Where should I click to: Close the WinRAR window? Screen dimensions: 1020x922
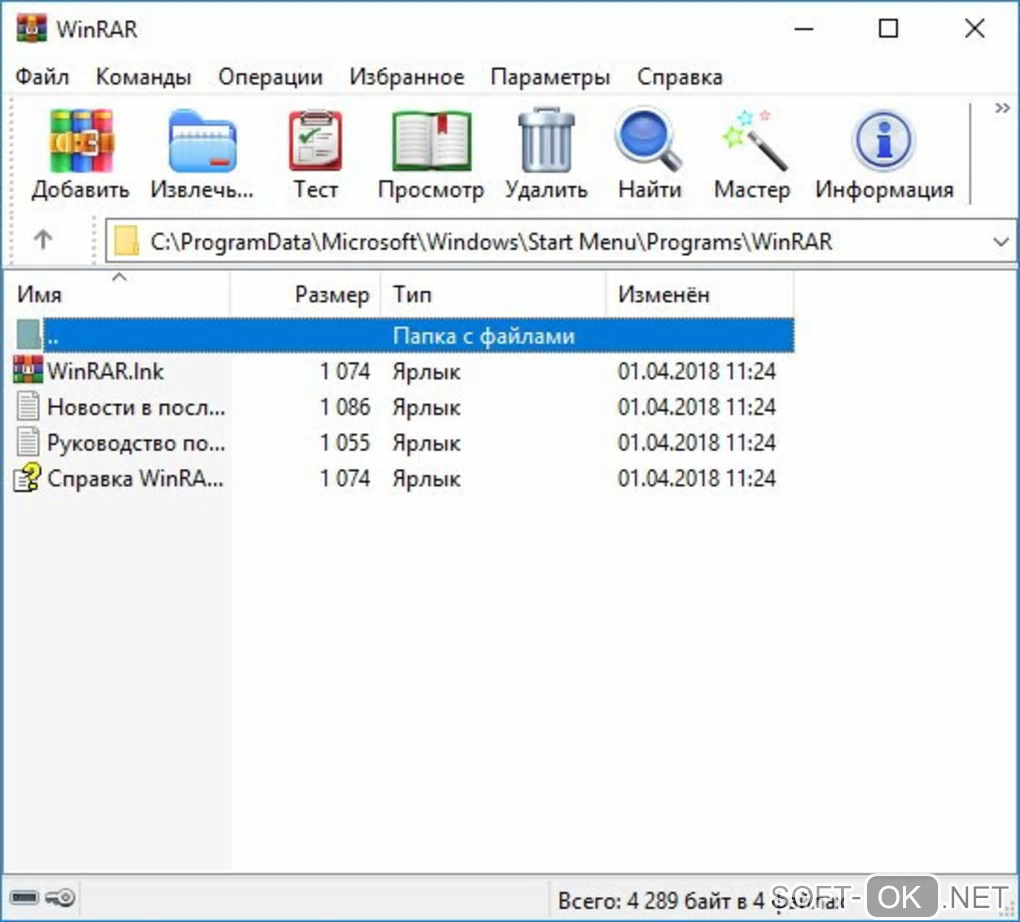click(974, 29)
